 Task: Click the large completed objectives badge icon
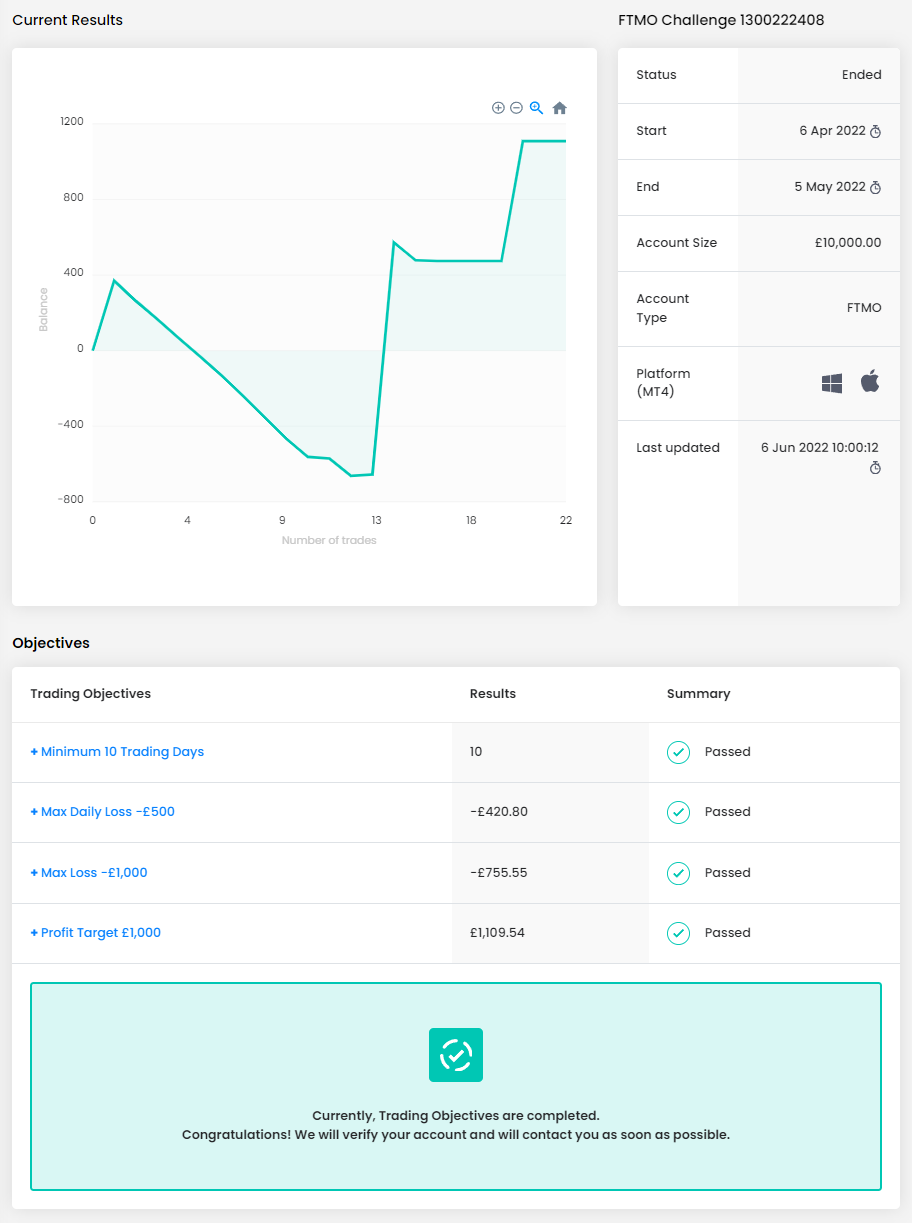click(x=456, y=1055)
